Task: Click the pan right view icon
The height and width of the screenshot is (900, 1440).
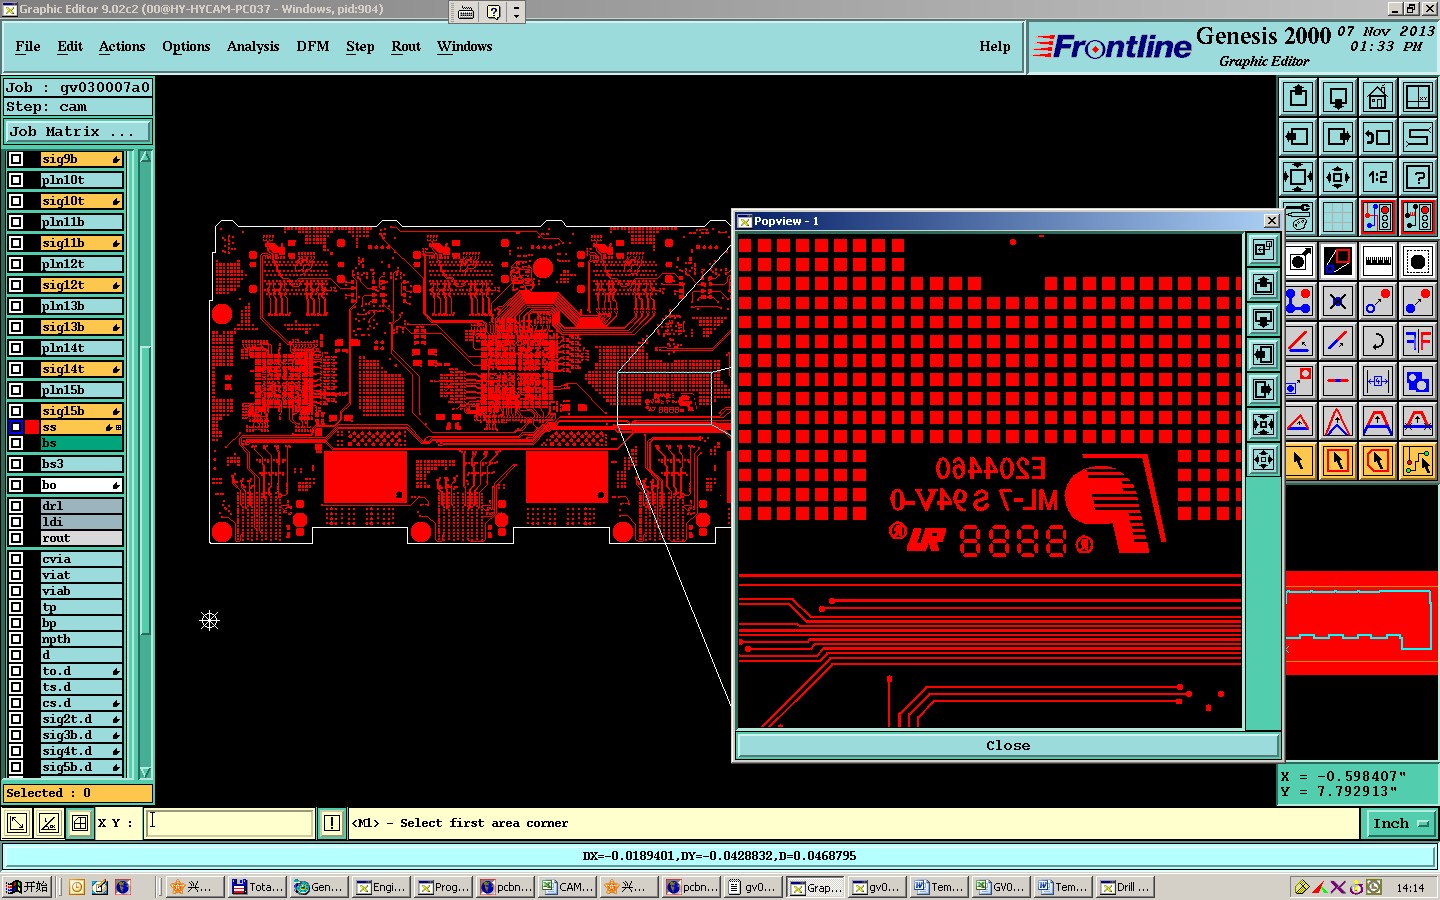Action: [1338, 137]
